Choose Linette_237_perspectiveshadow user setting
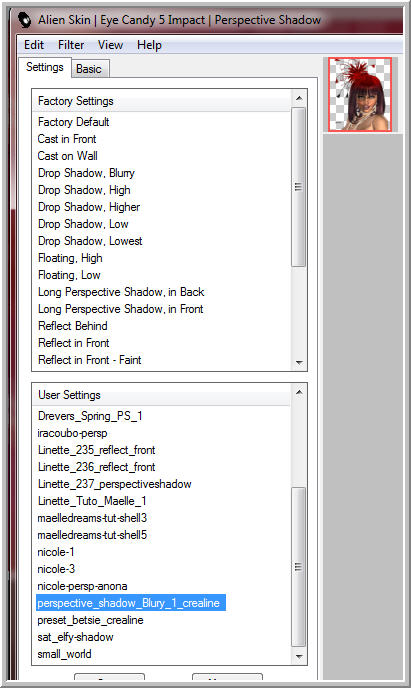 click(114, 484)
